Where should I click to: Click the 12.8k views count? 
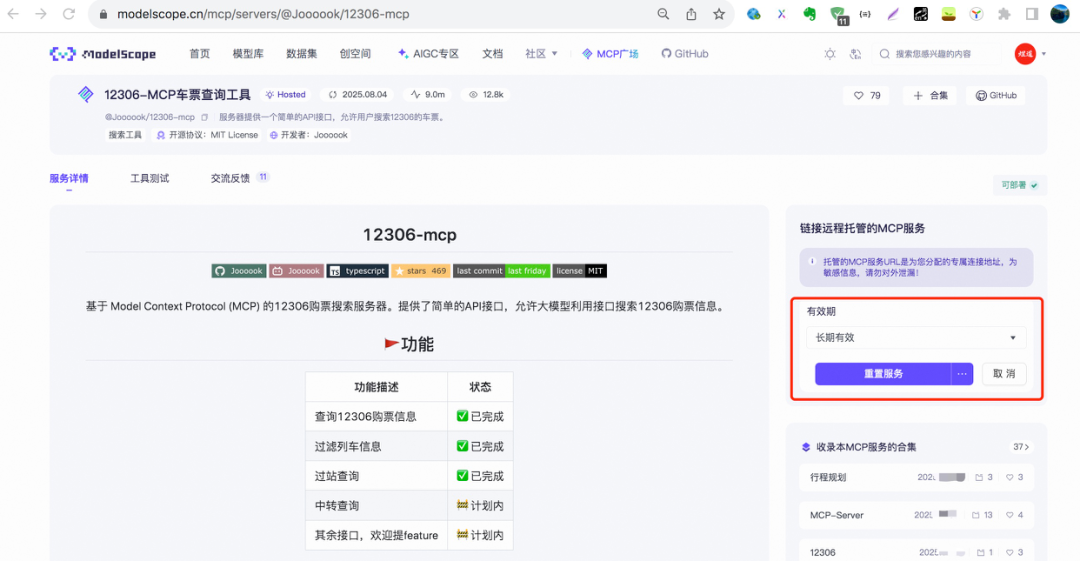(x=486, y=94)
